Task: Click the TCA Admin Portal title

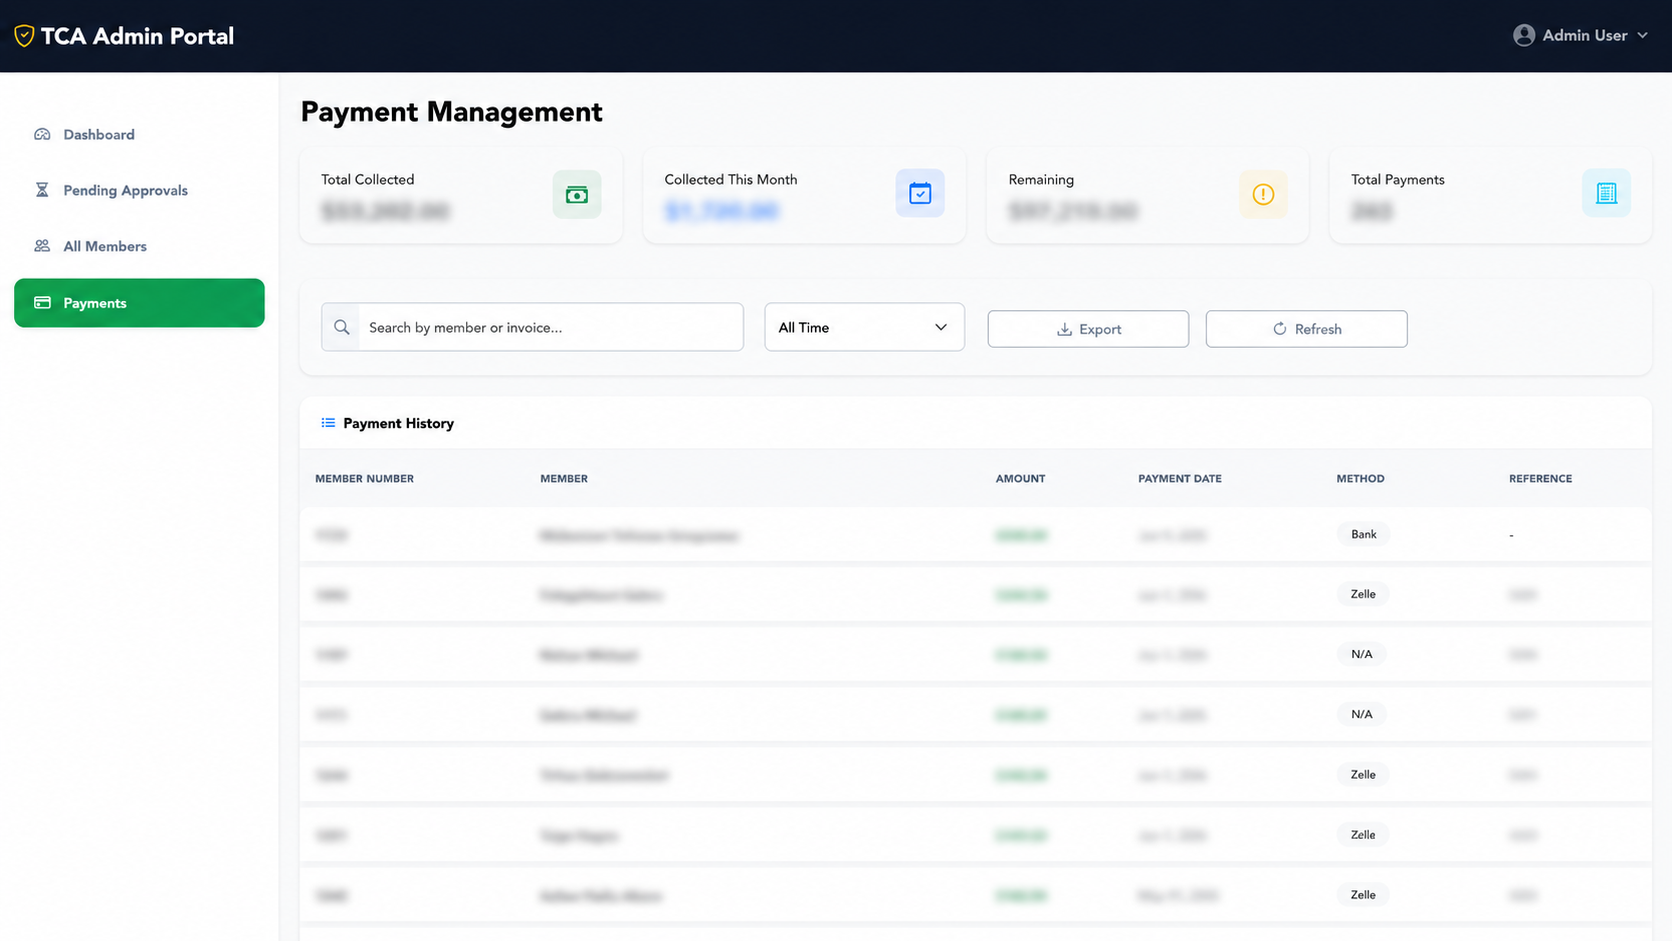Action: [x=137, y=36]
